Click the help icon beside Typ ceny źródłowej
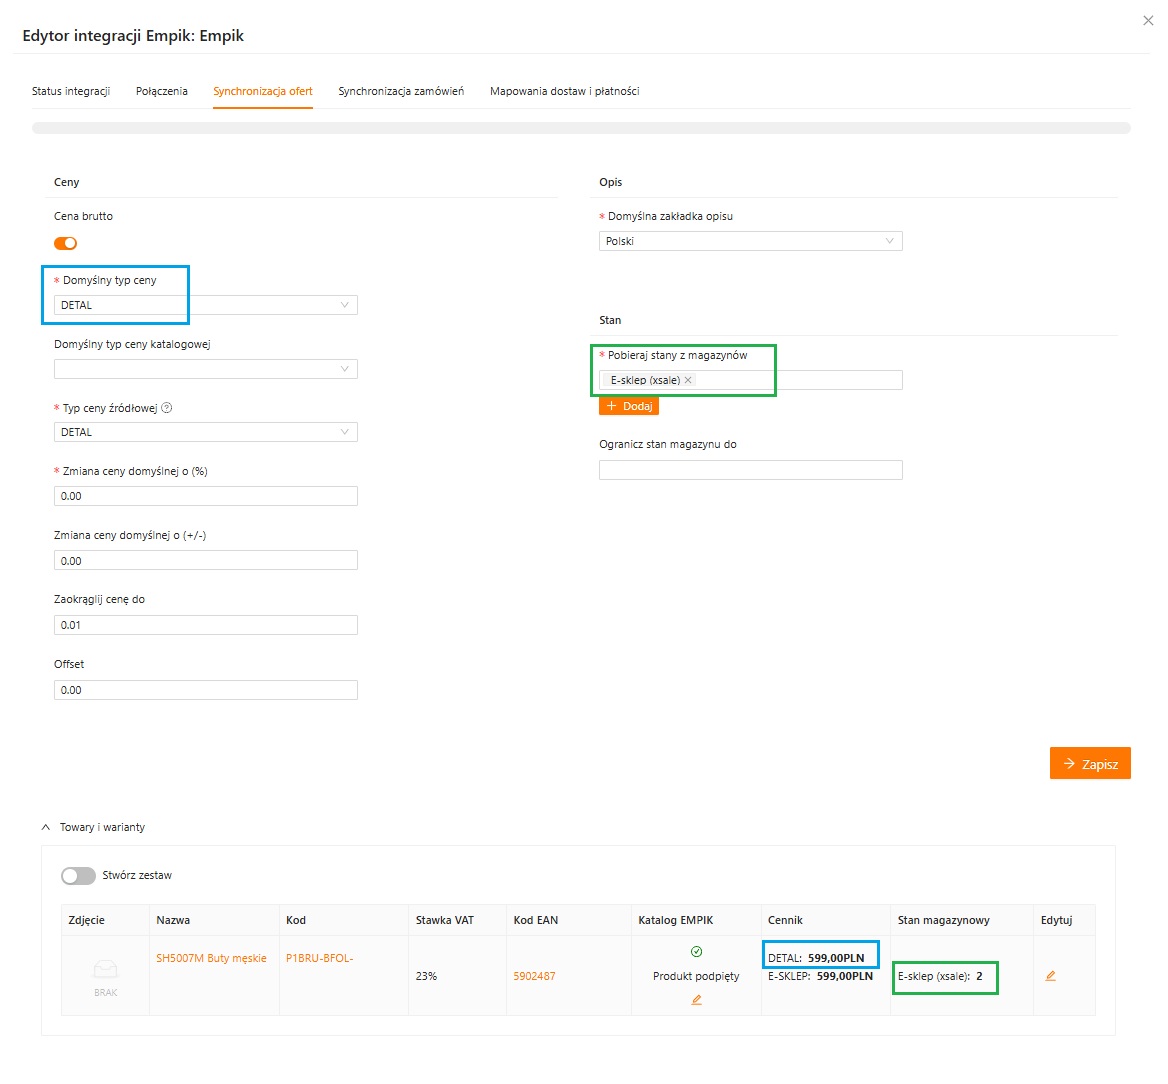The width and height of the screenshot is (1168, 1084). tap(167, 408)
